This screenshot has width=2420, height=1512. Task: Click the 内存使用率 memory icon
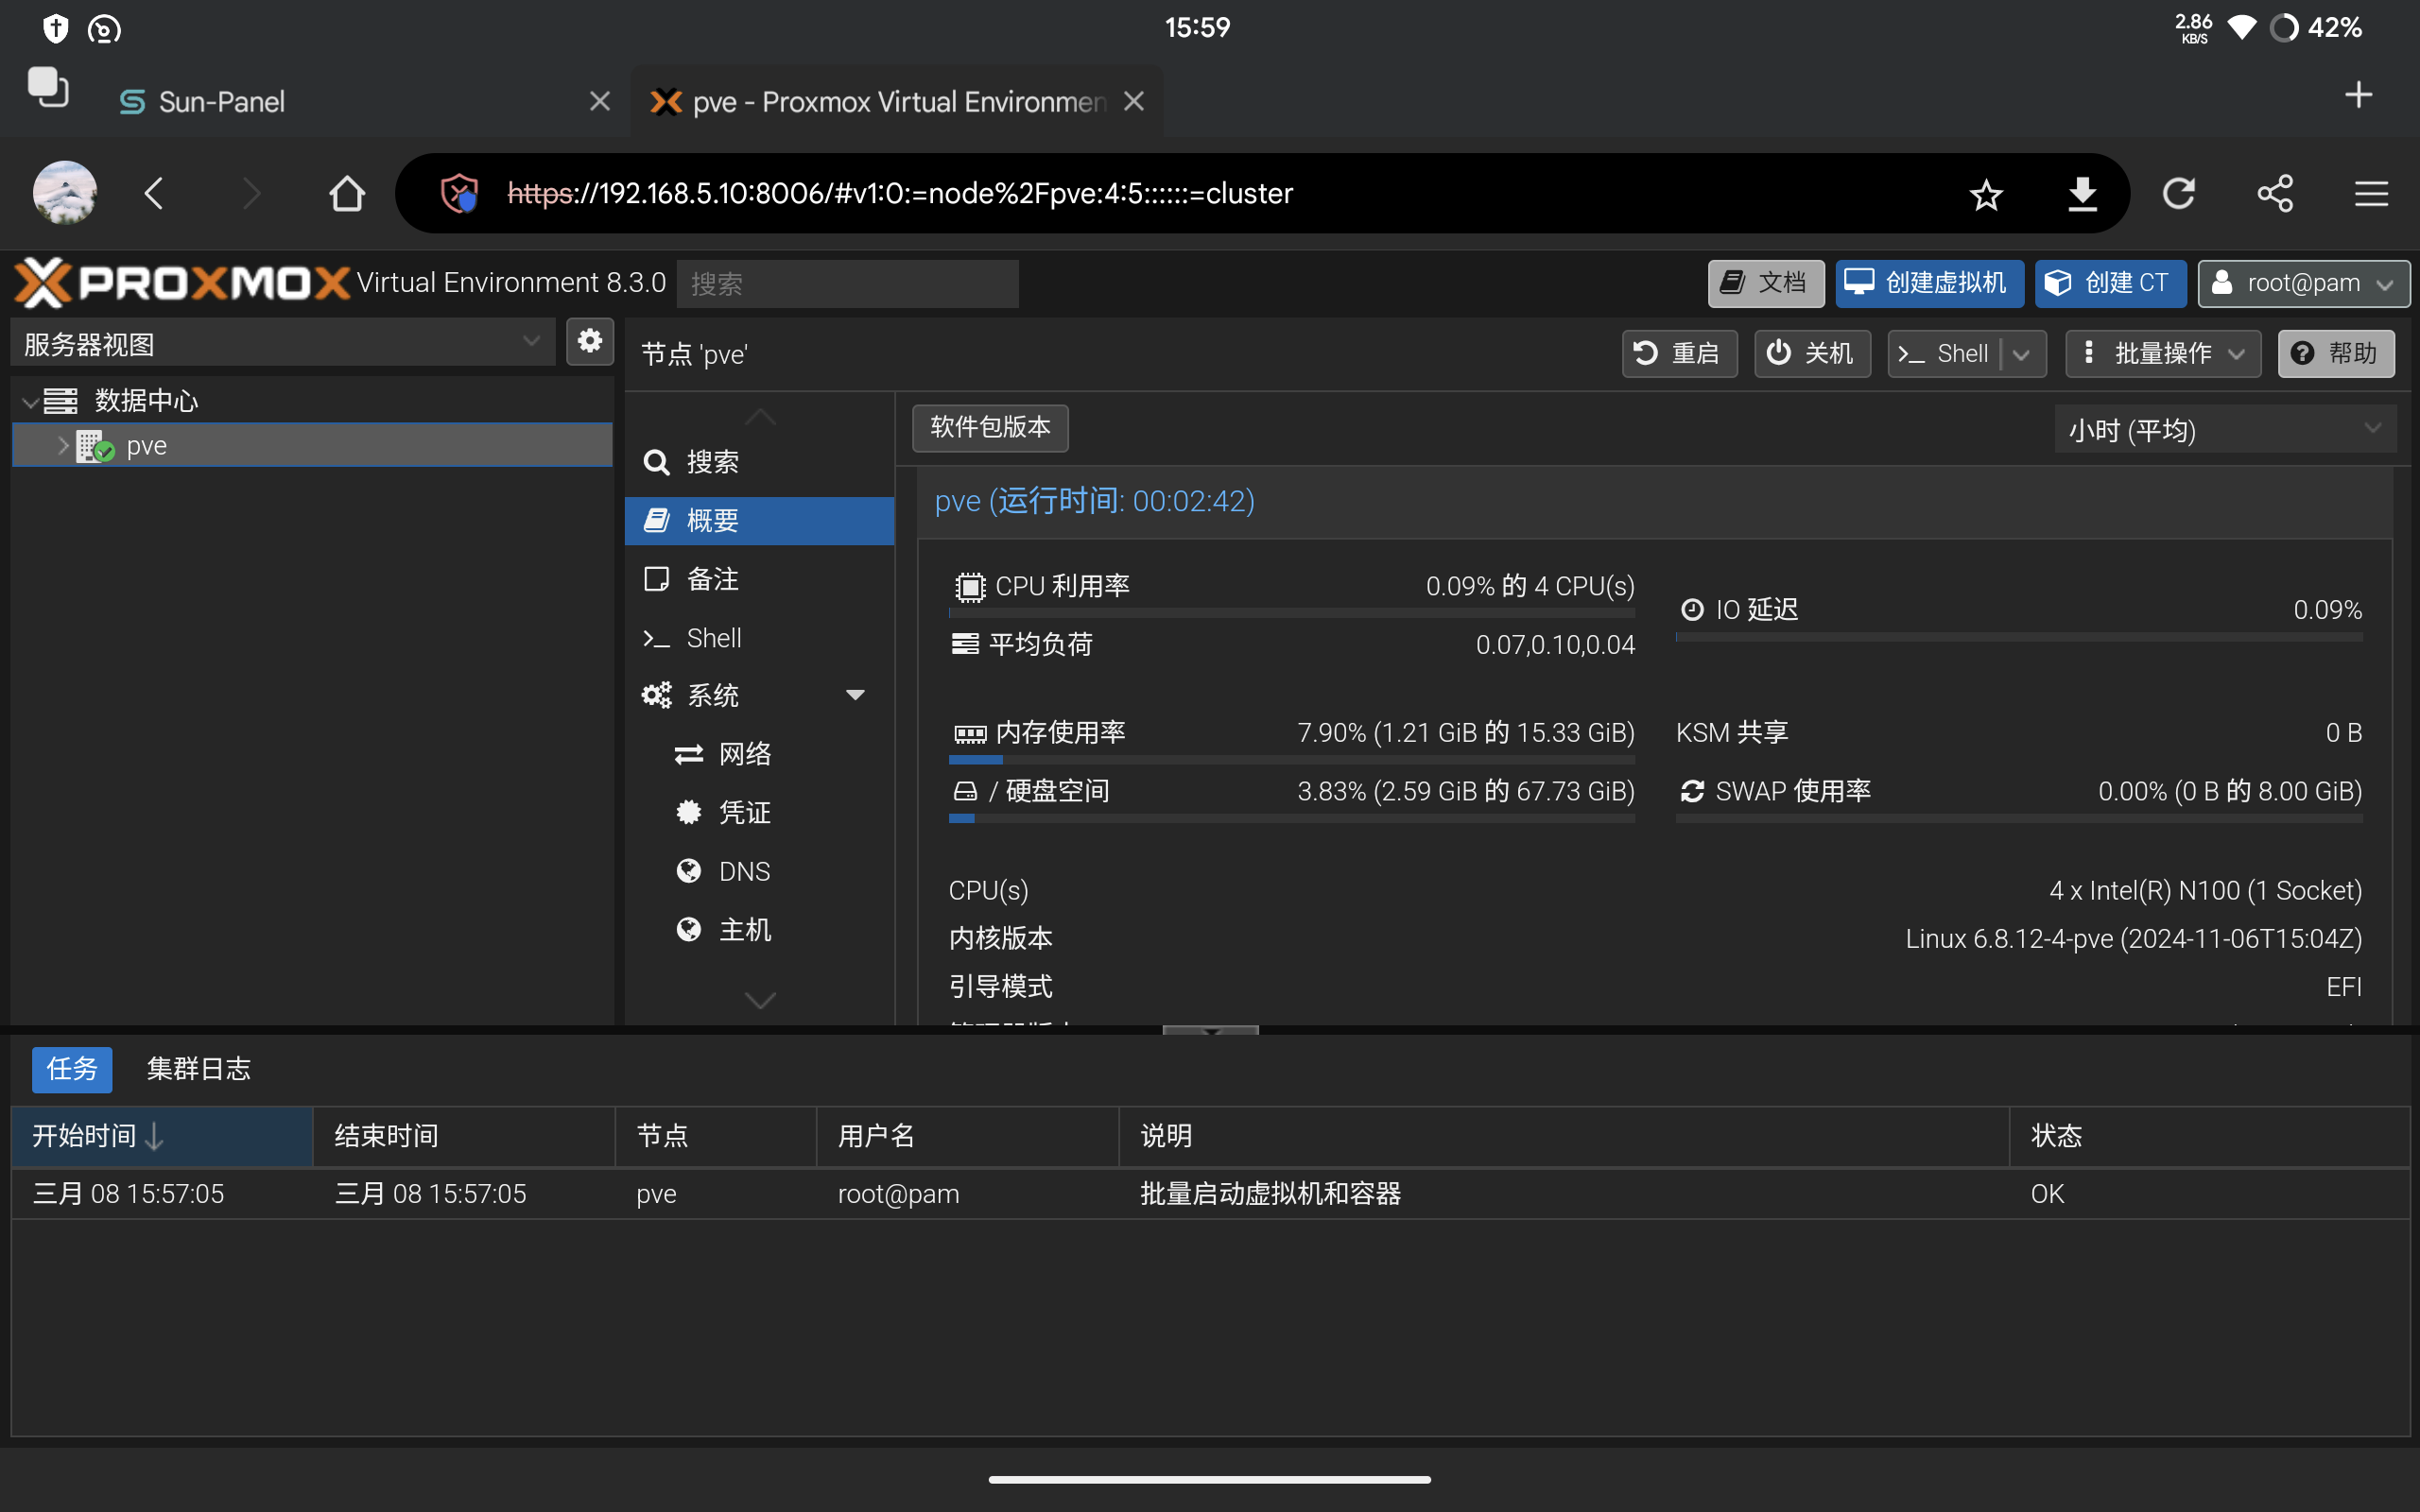point(969,734)
